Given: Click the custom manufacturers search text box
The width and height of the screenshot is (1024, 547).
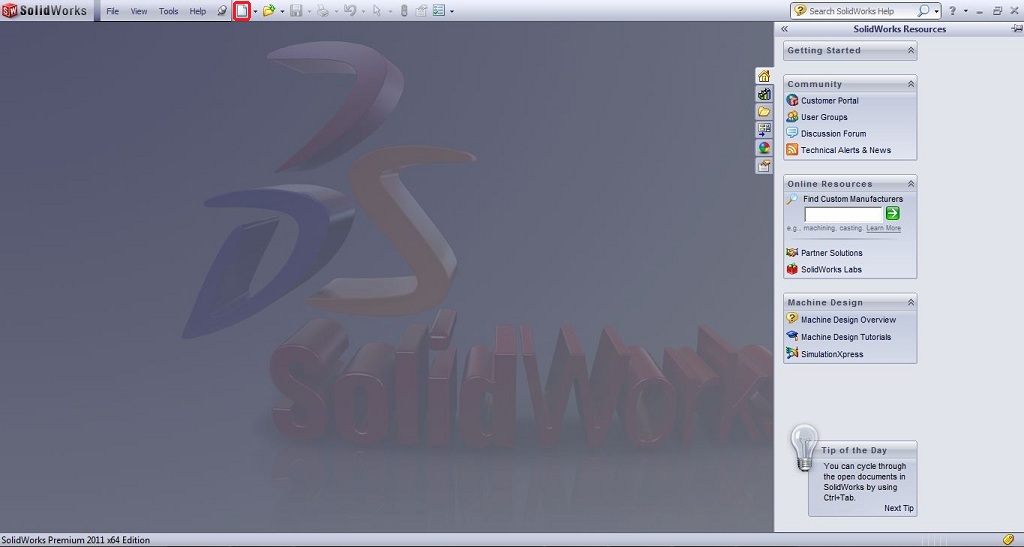Looking at the screenshot, I should (x=843, y=214).
